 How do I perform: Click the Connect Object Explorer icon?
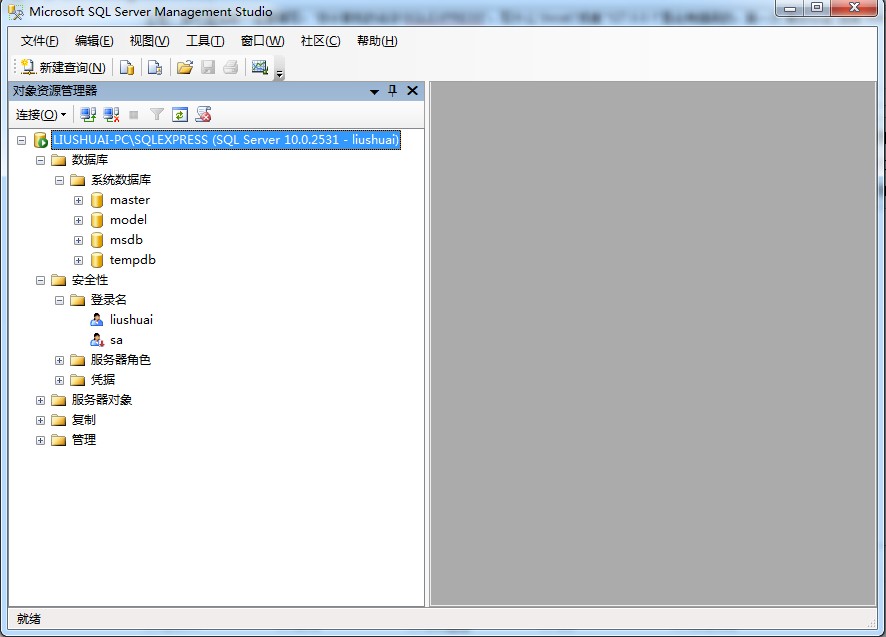[89, 115]
